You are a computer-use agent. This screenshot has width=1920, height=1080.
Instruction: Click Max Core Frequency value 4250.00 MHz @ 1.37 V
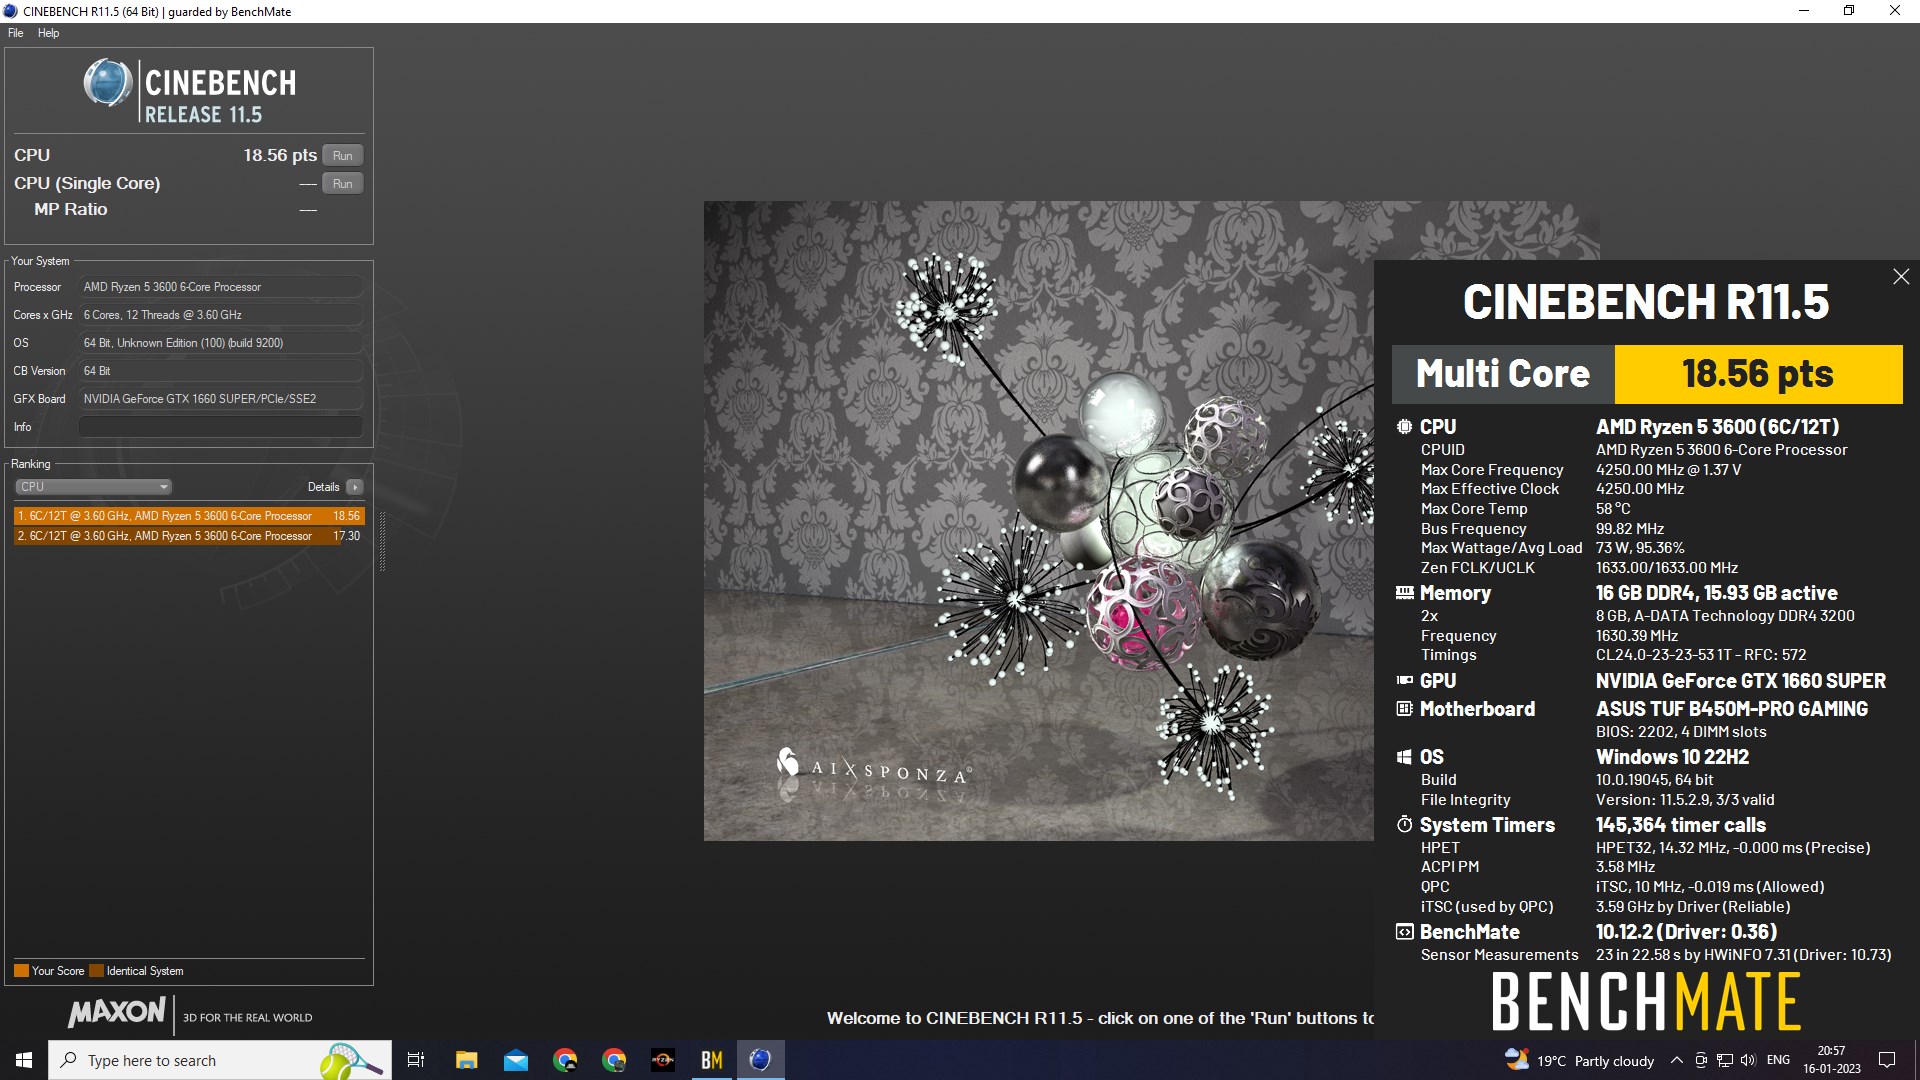coord(1668,470)
